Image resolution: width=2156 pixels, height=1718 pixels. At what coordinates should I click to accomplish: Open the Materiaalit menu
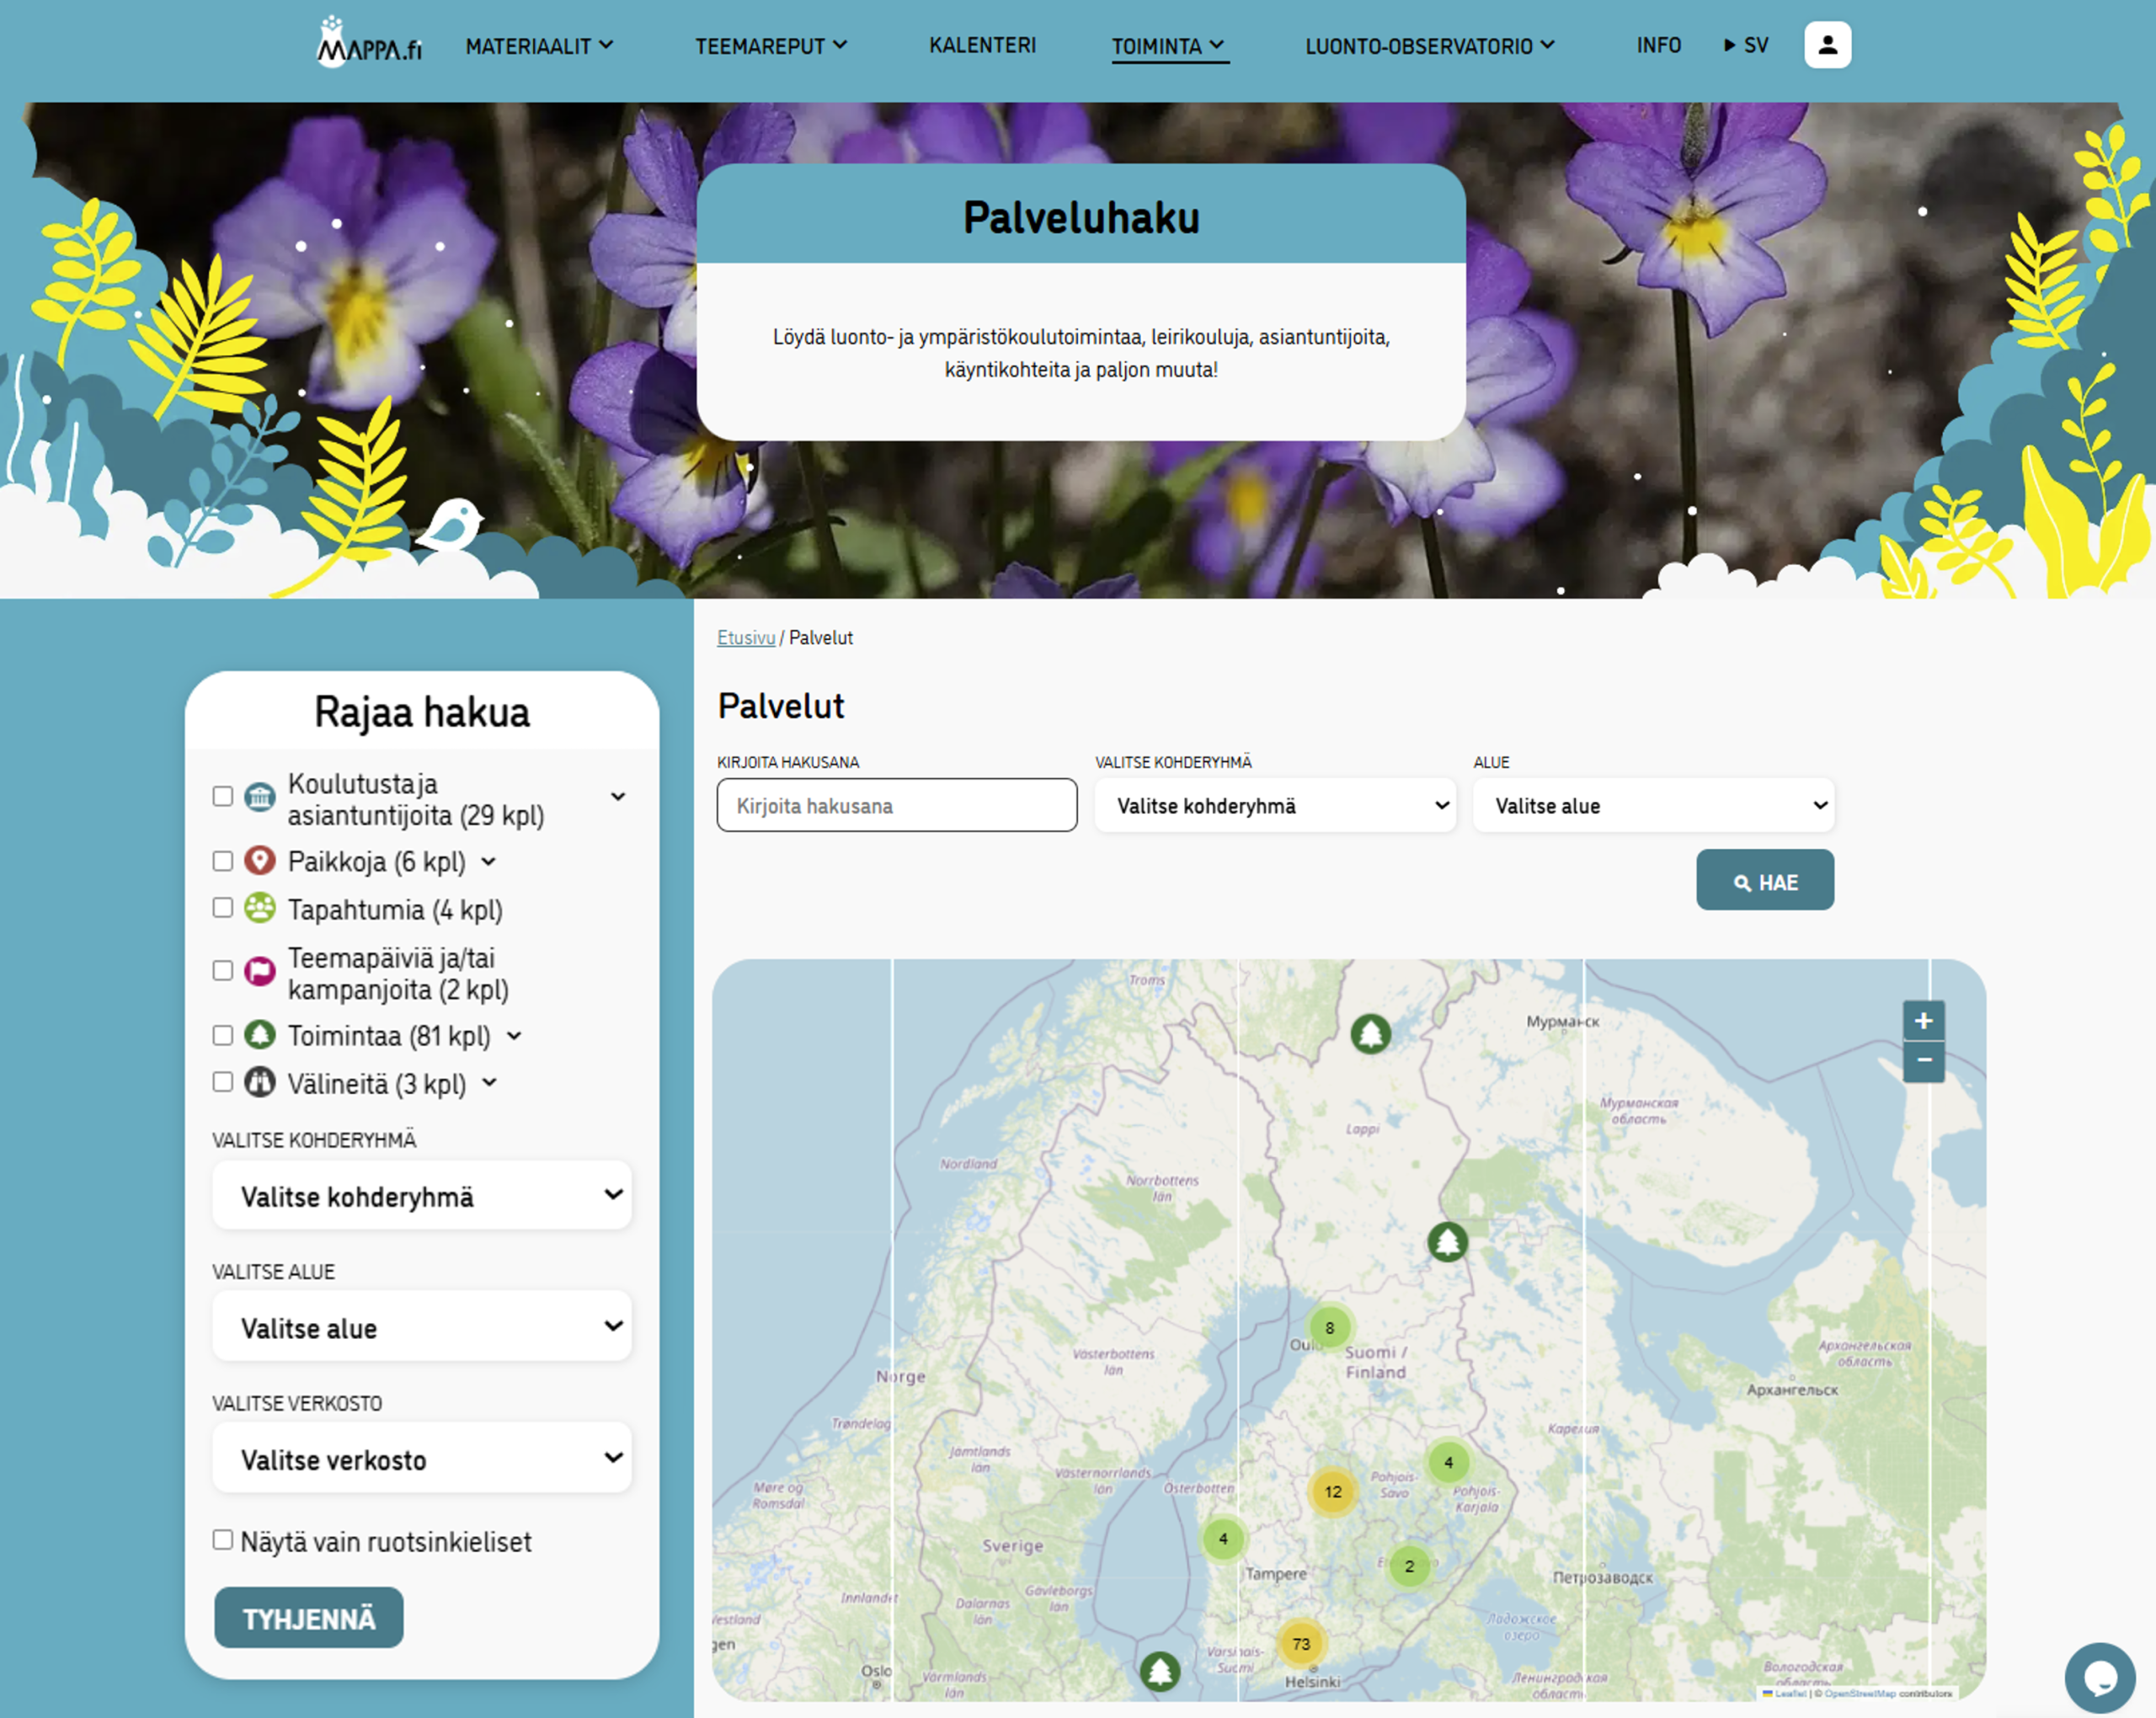(539, 46)
